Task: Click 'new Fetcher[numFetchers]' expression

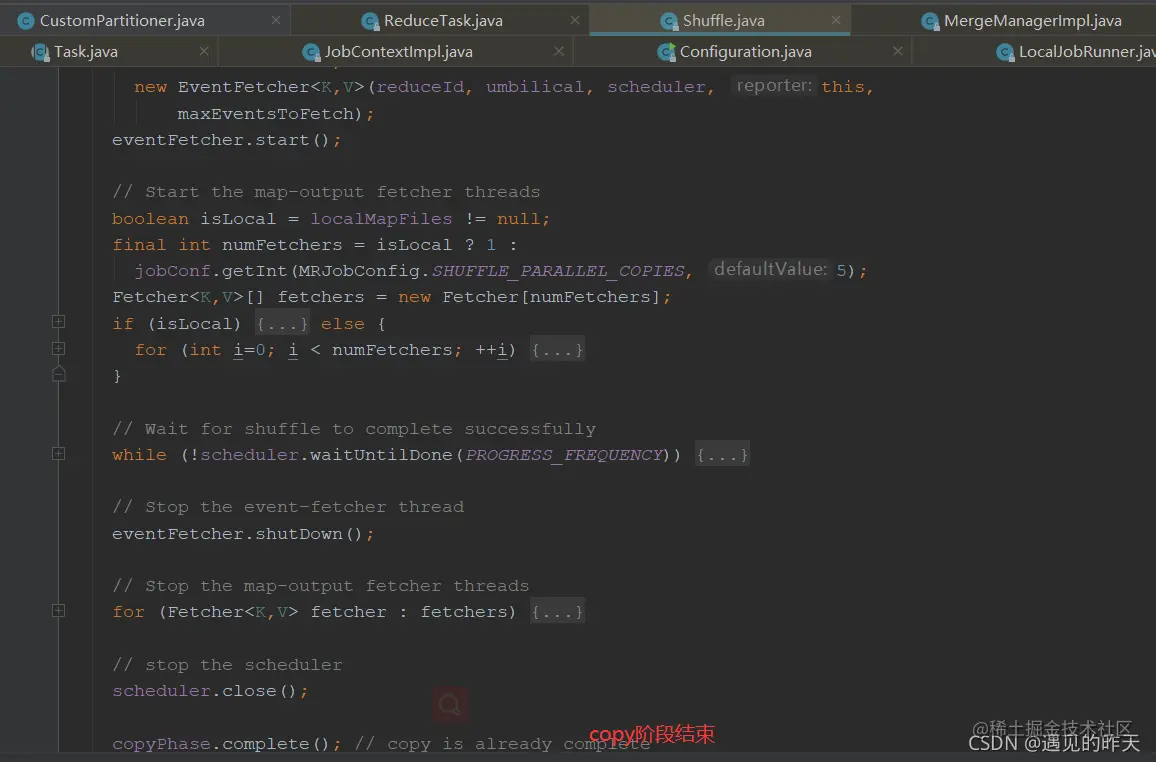Action: [x=529, y=297]
